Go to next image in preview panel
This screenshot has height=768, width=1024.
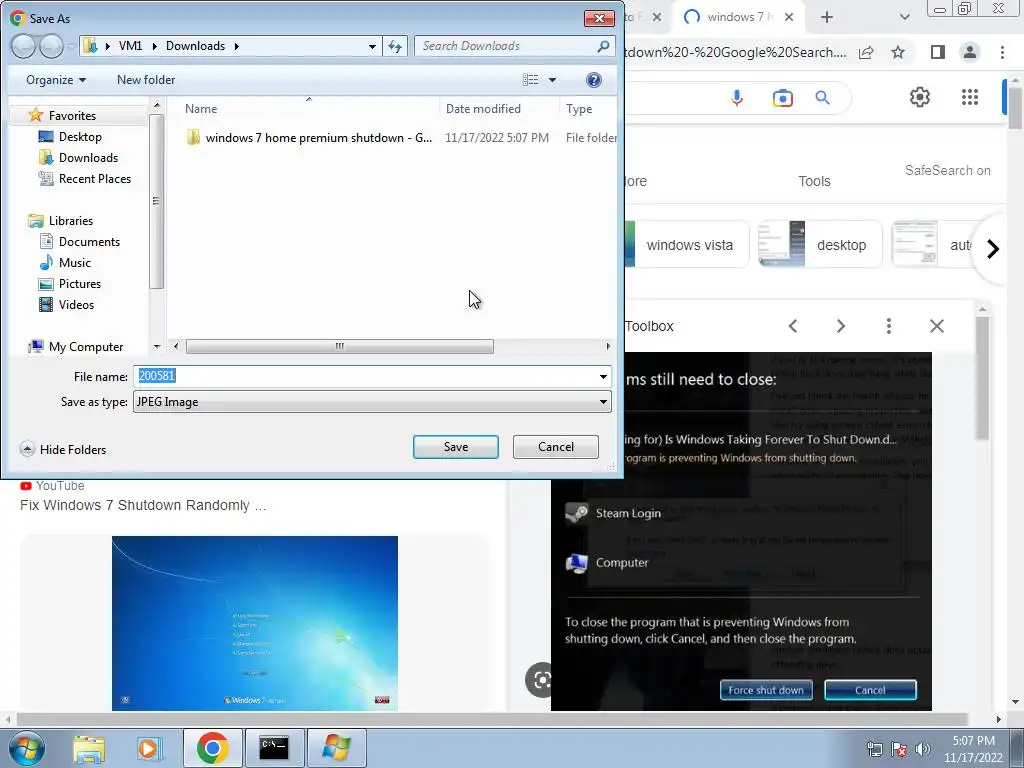click(x=840, y=326)
